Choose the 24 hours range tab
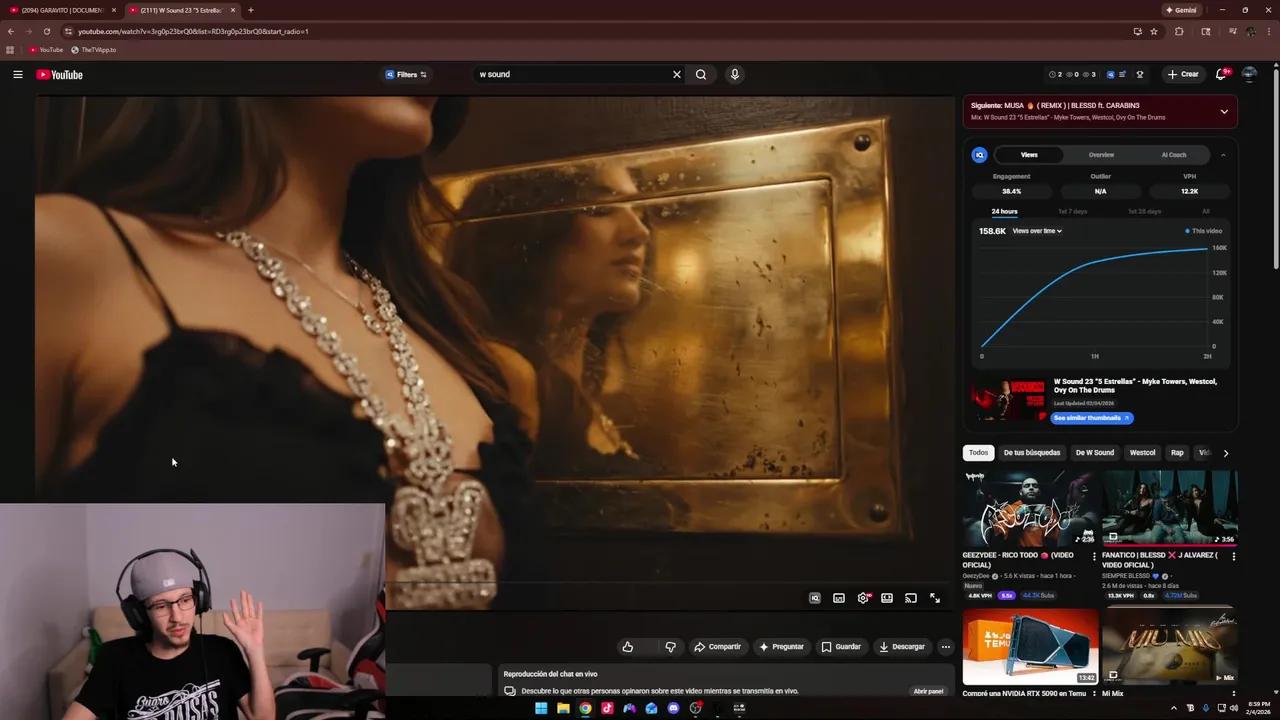The height and width of the screenshot is (720, 1280). (1004, 212)
